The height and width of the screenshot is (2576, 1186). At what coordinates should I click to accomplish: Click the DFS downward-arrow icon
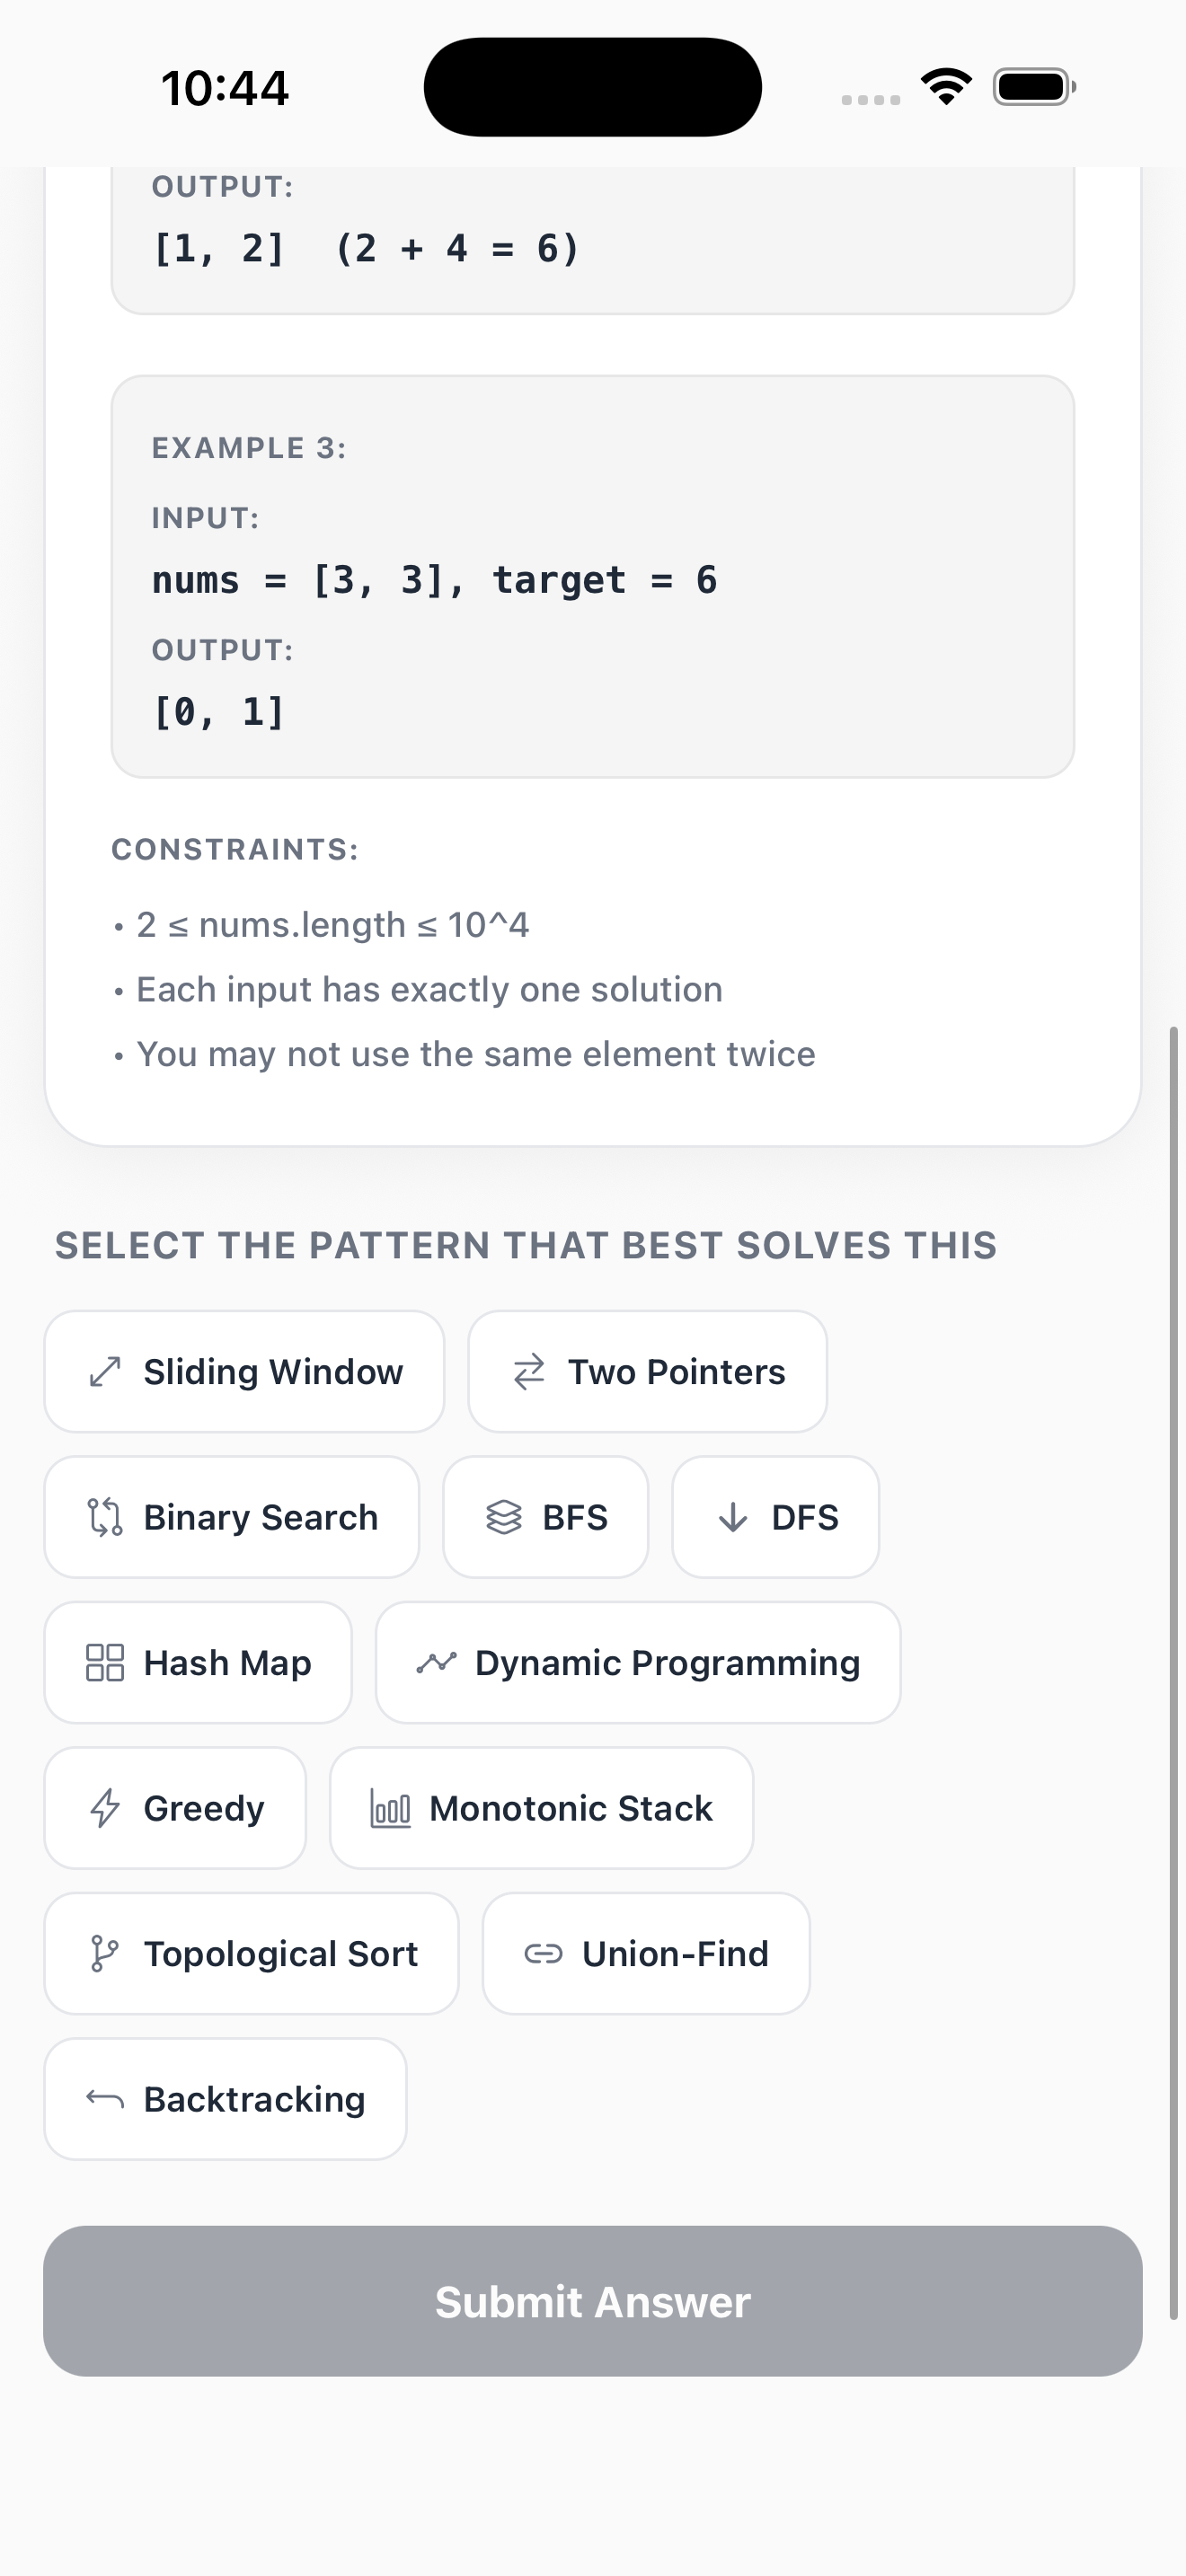point(733,1516)
